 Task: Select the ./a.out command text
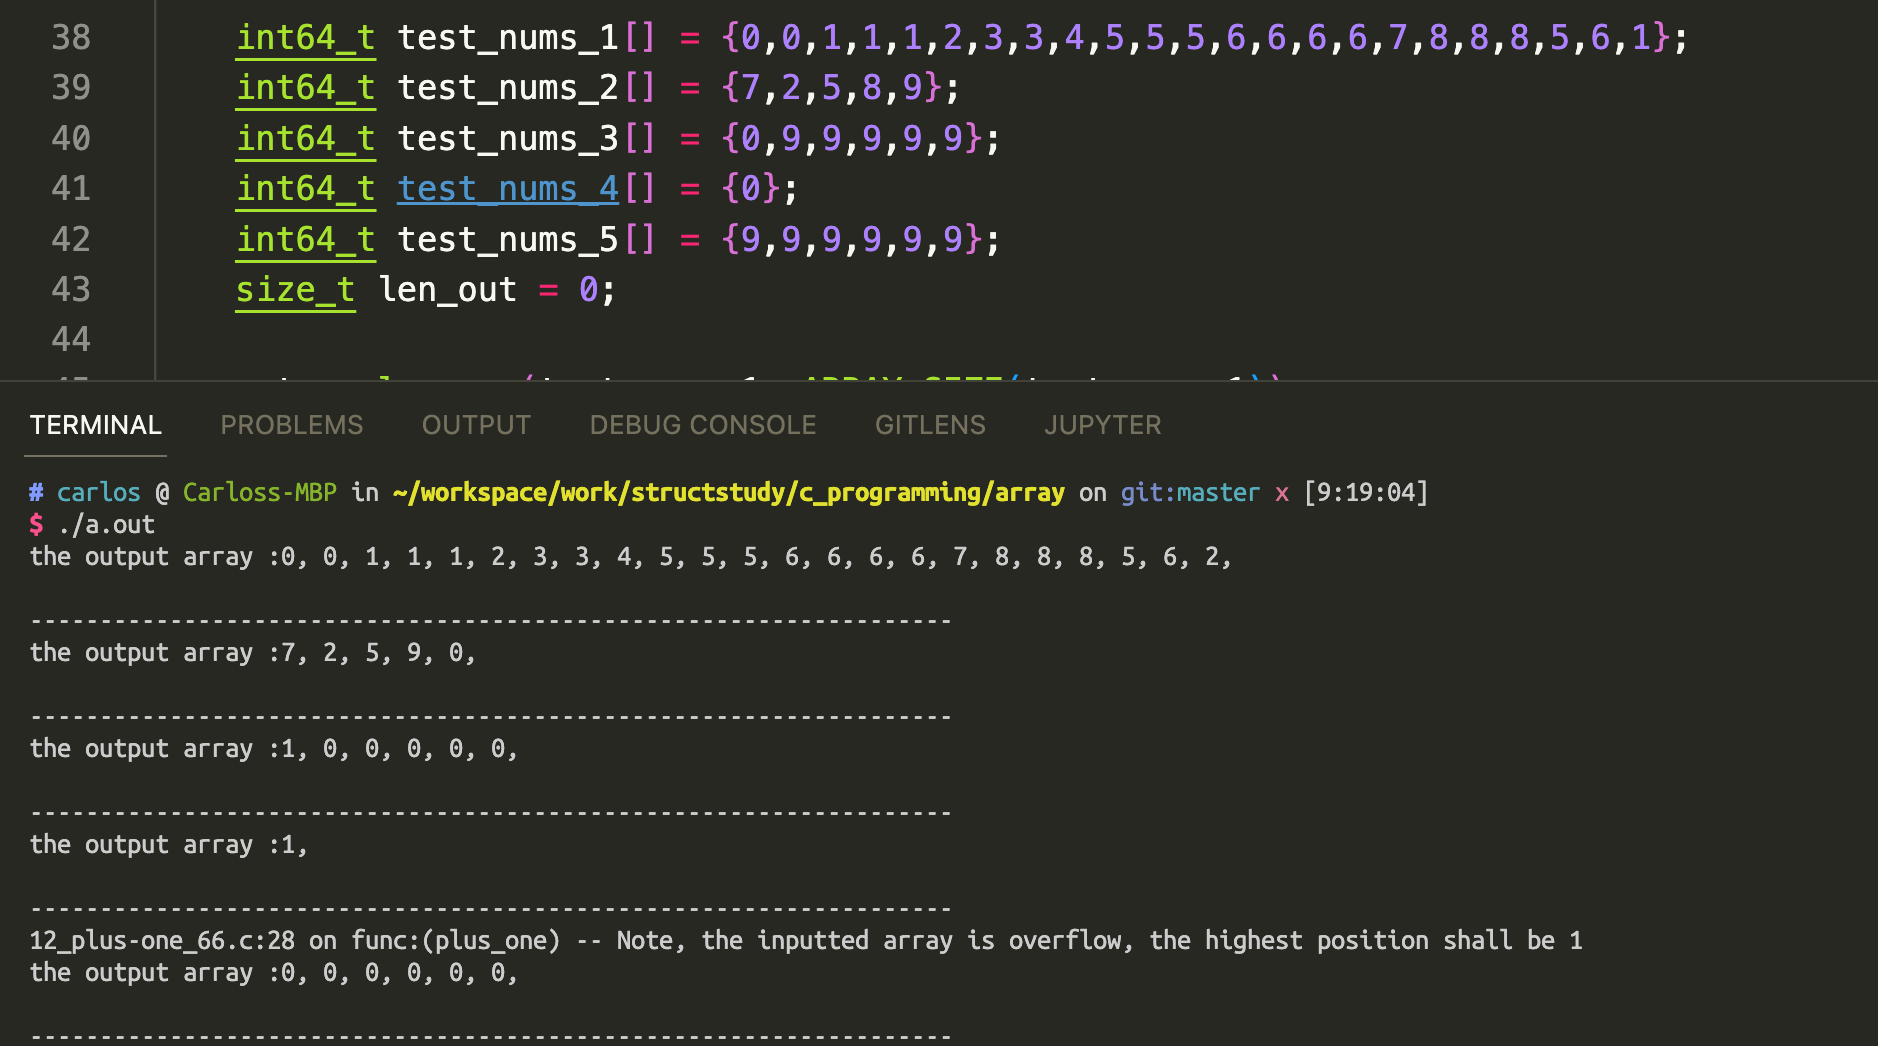(x=113, y=524)
